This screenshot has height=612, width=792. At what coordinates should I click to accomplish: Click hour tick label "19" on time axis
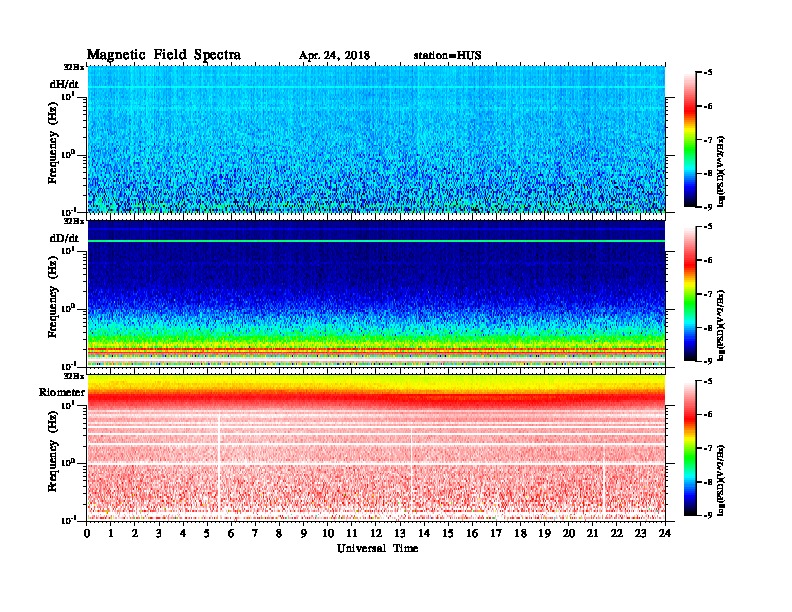[544, 533]
